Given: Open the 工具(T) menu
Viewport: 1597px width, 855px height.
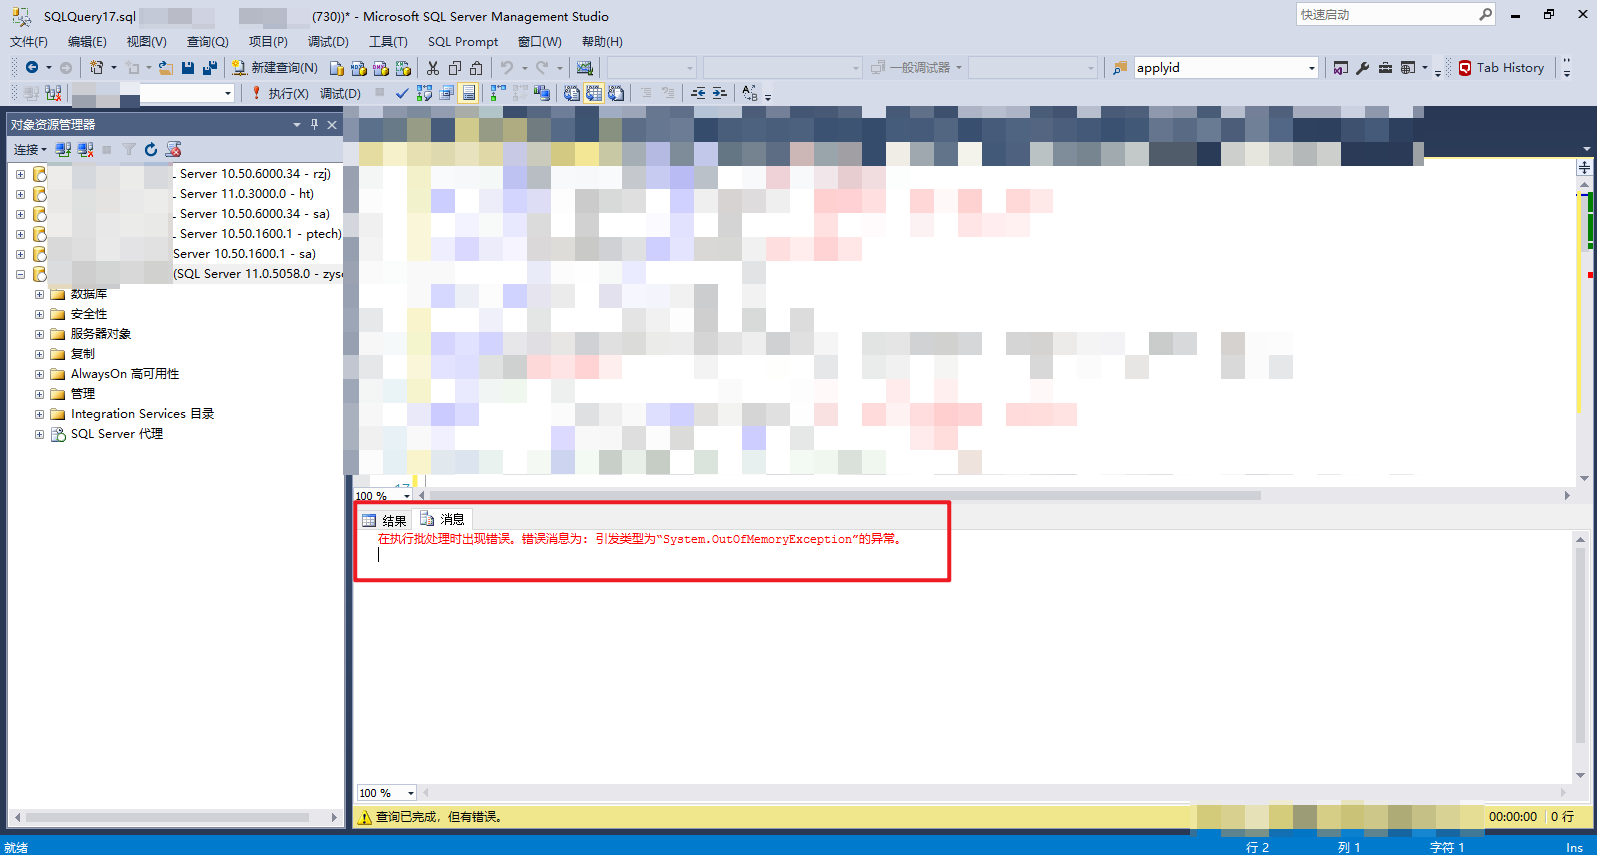Looking at the screenshot, I should click(x=388, y=42).
